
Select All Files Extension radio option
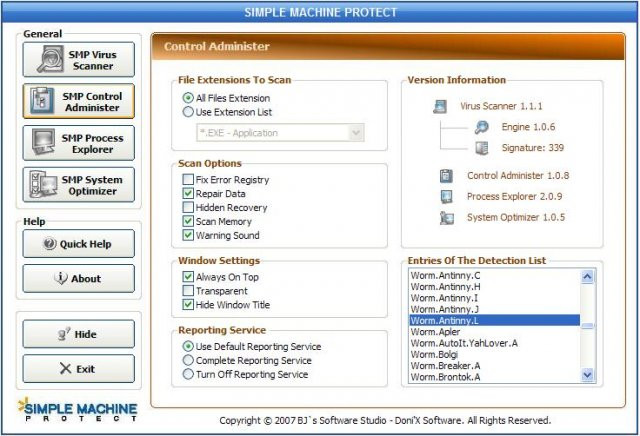click(x=188, y=98)
